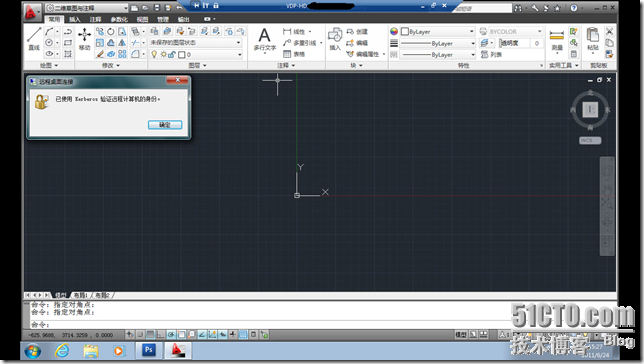
Task: Open Layer Properties manager icon
Action: point(154,31)
